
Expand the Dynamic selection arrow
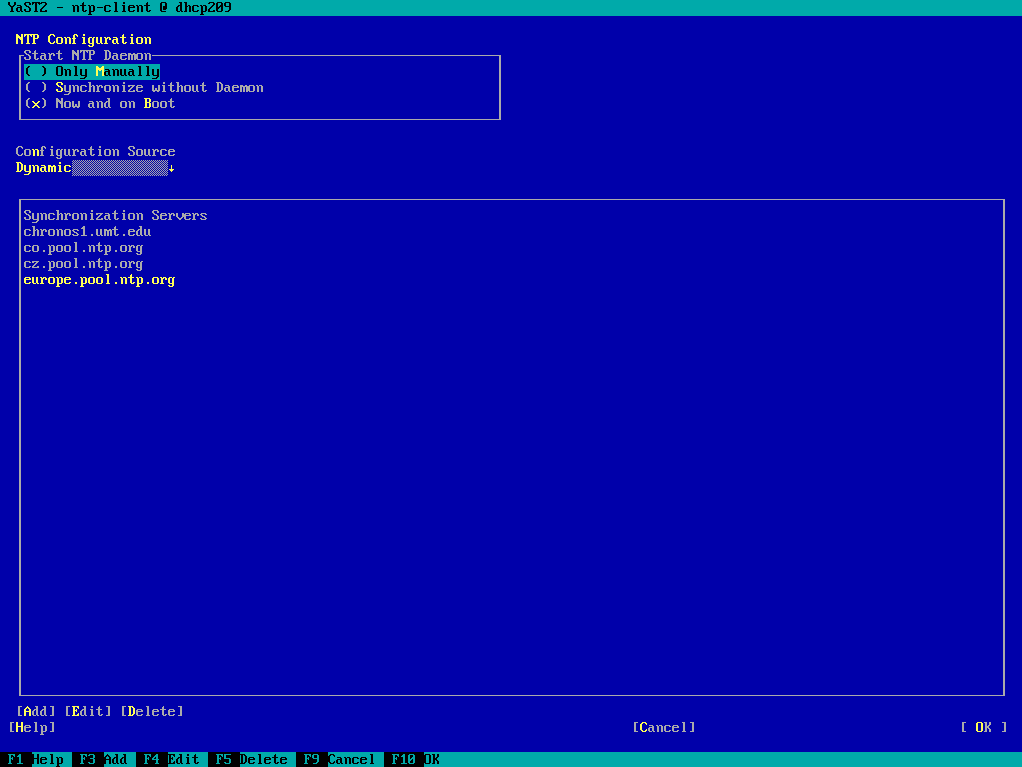point(172,167)
